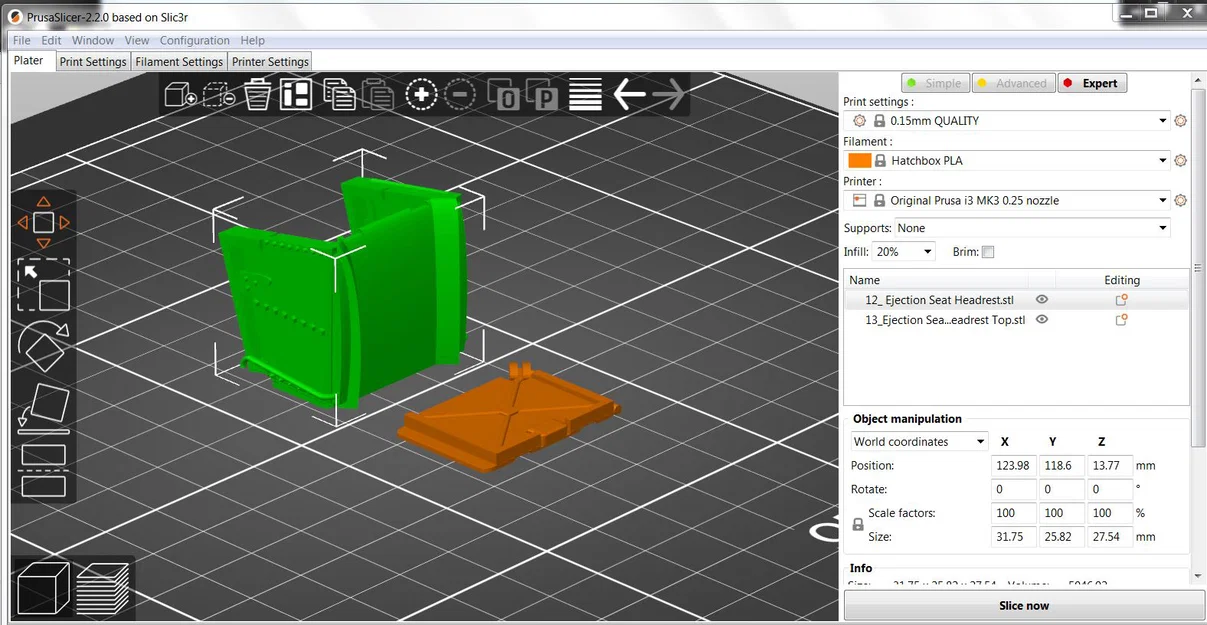1207x625 pixels.
Task: Switch to 3D editor view cube icon
Action: [43, 589]
